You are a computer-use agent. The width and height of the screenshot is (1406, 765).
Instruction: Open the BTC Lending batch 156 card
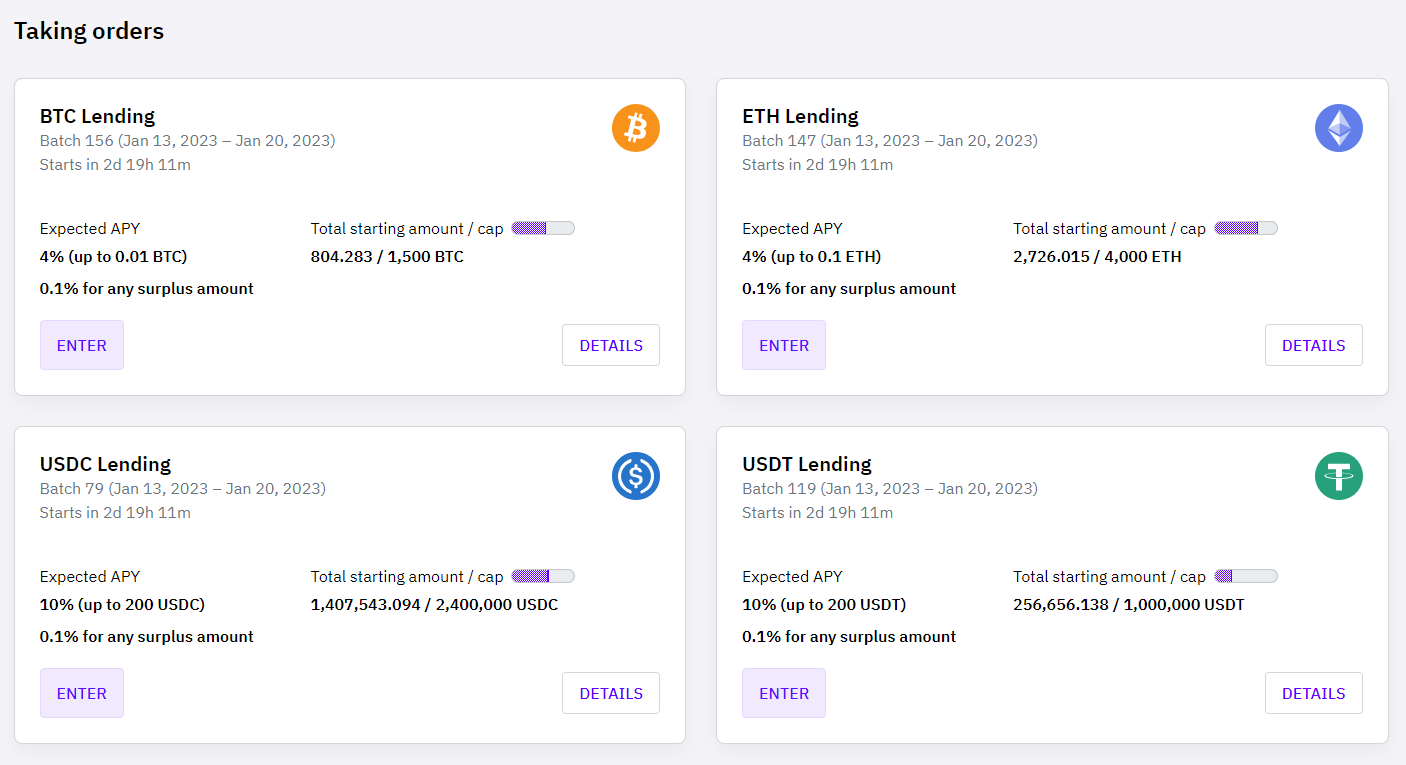pyautogui.click(x=97, y=116)
